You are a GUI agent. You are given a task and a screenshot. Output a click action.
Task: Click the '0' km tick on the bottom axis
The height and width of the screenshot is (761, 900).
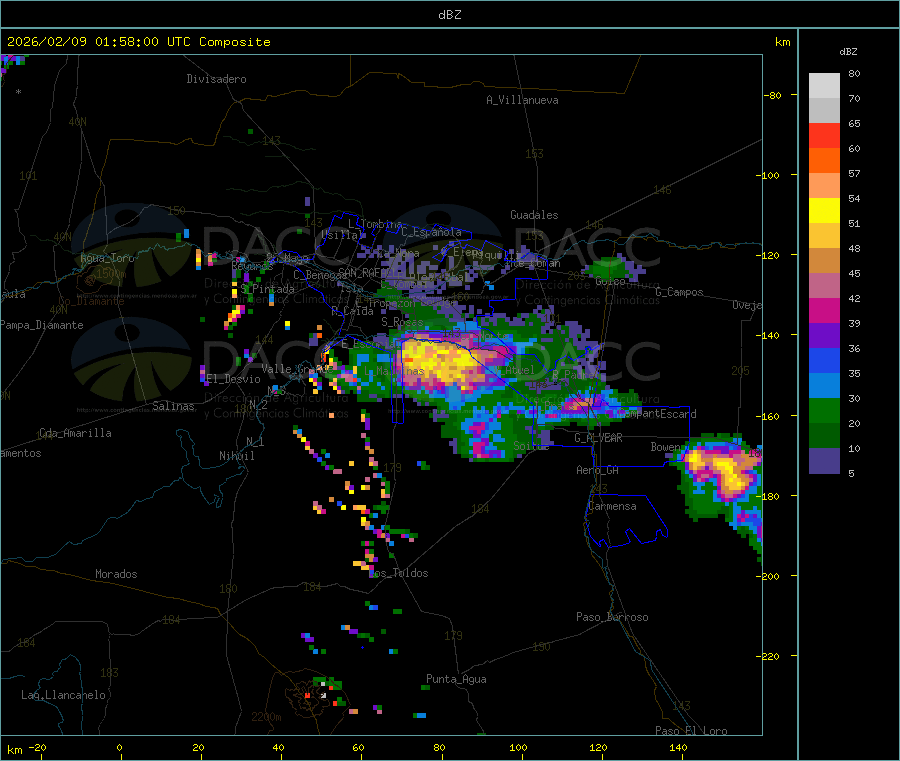tap(119, 747)
